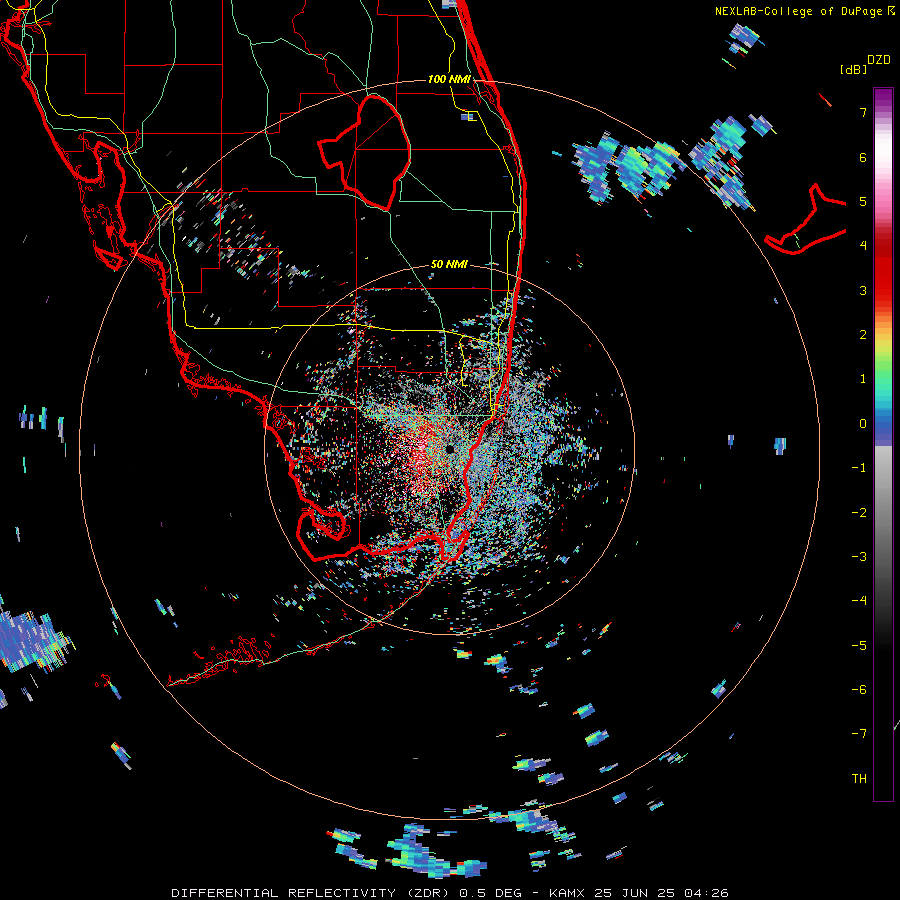The image size is (900, 900).
Task: Click the DZD legend title
Action: pyautogui.click(x=879, y=60)
